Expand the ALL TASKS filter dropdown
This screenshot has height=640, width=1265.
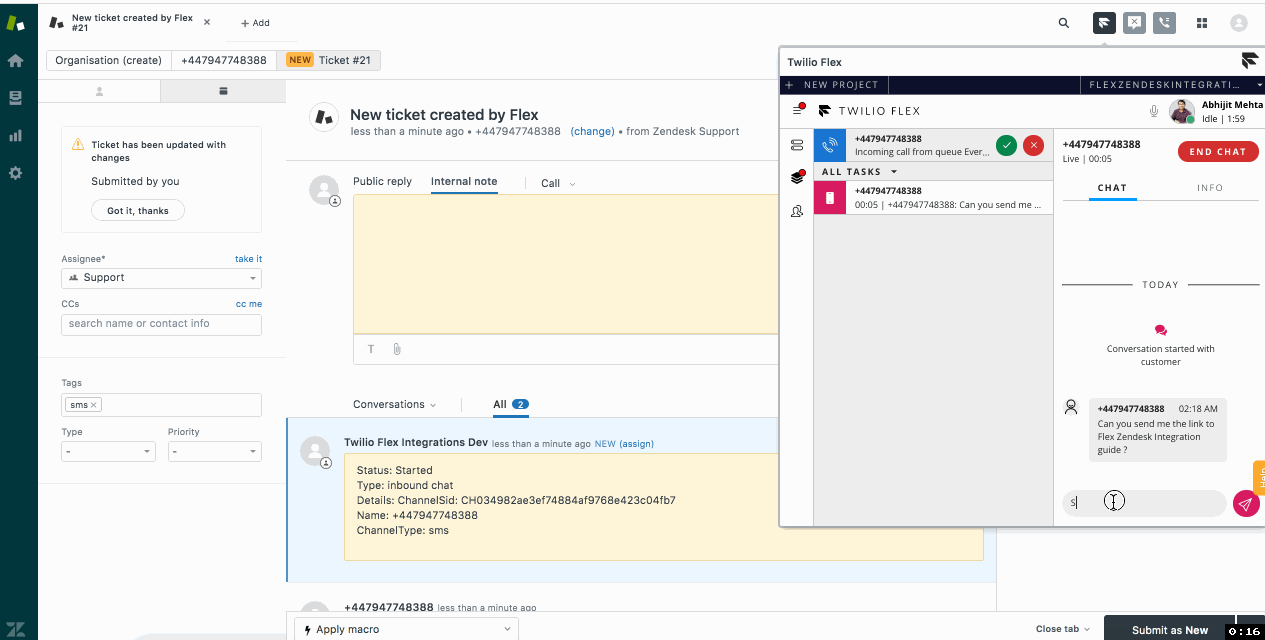click(x=859, y=172)
